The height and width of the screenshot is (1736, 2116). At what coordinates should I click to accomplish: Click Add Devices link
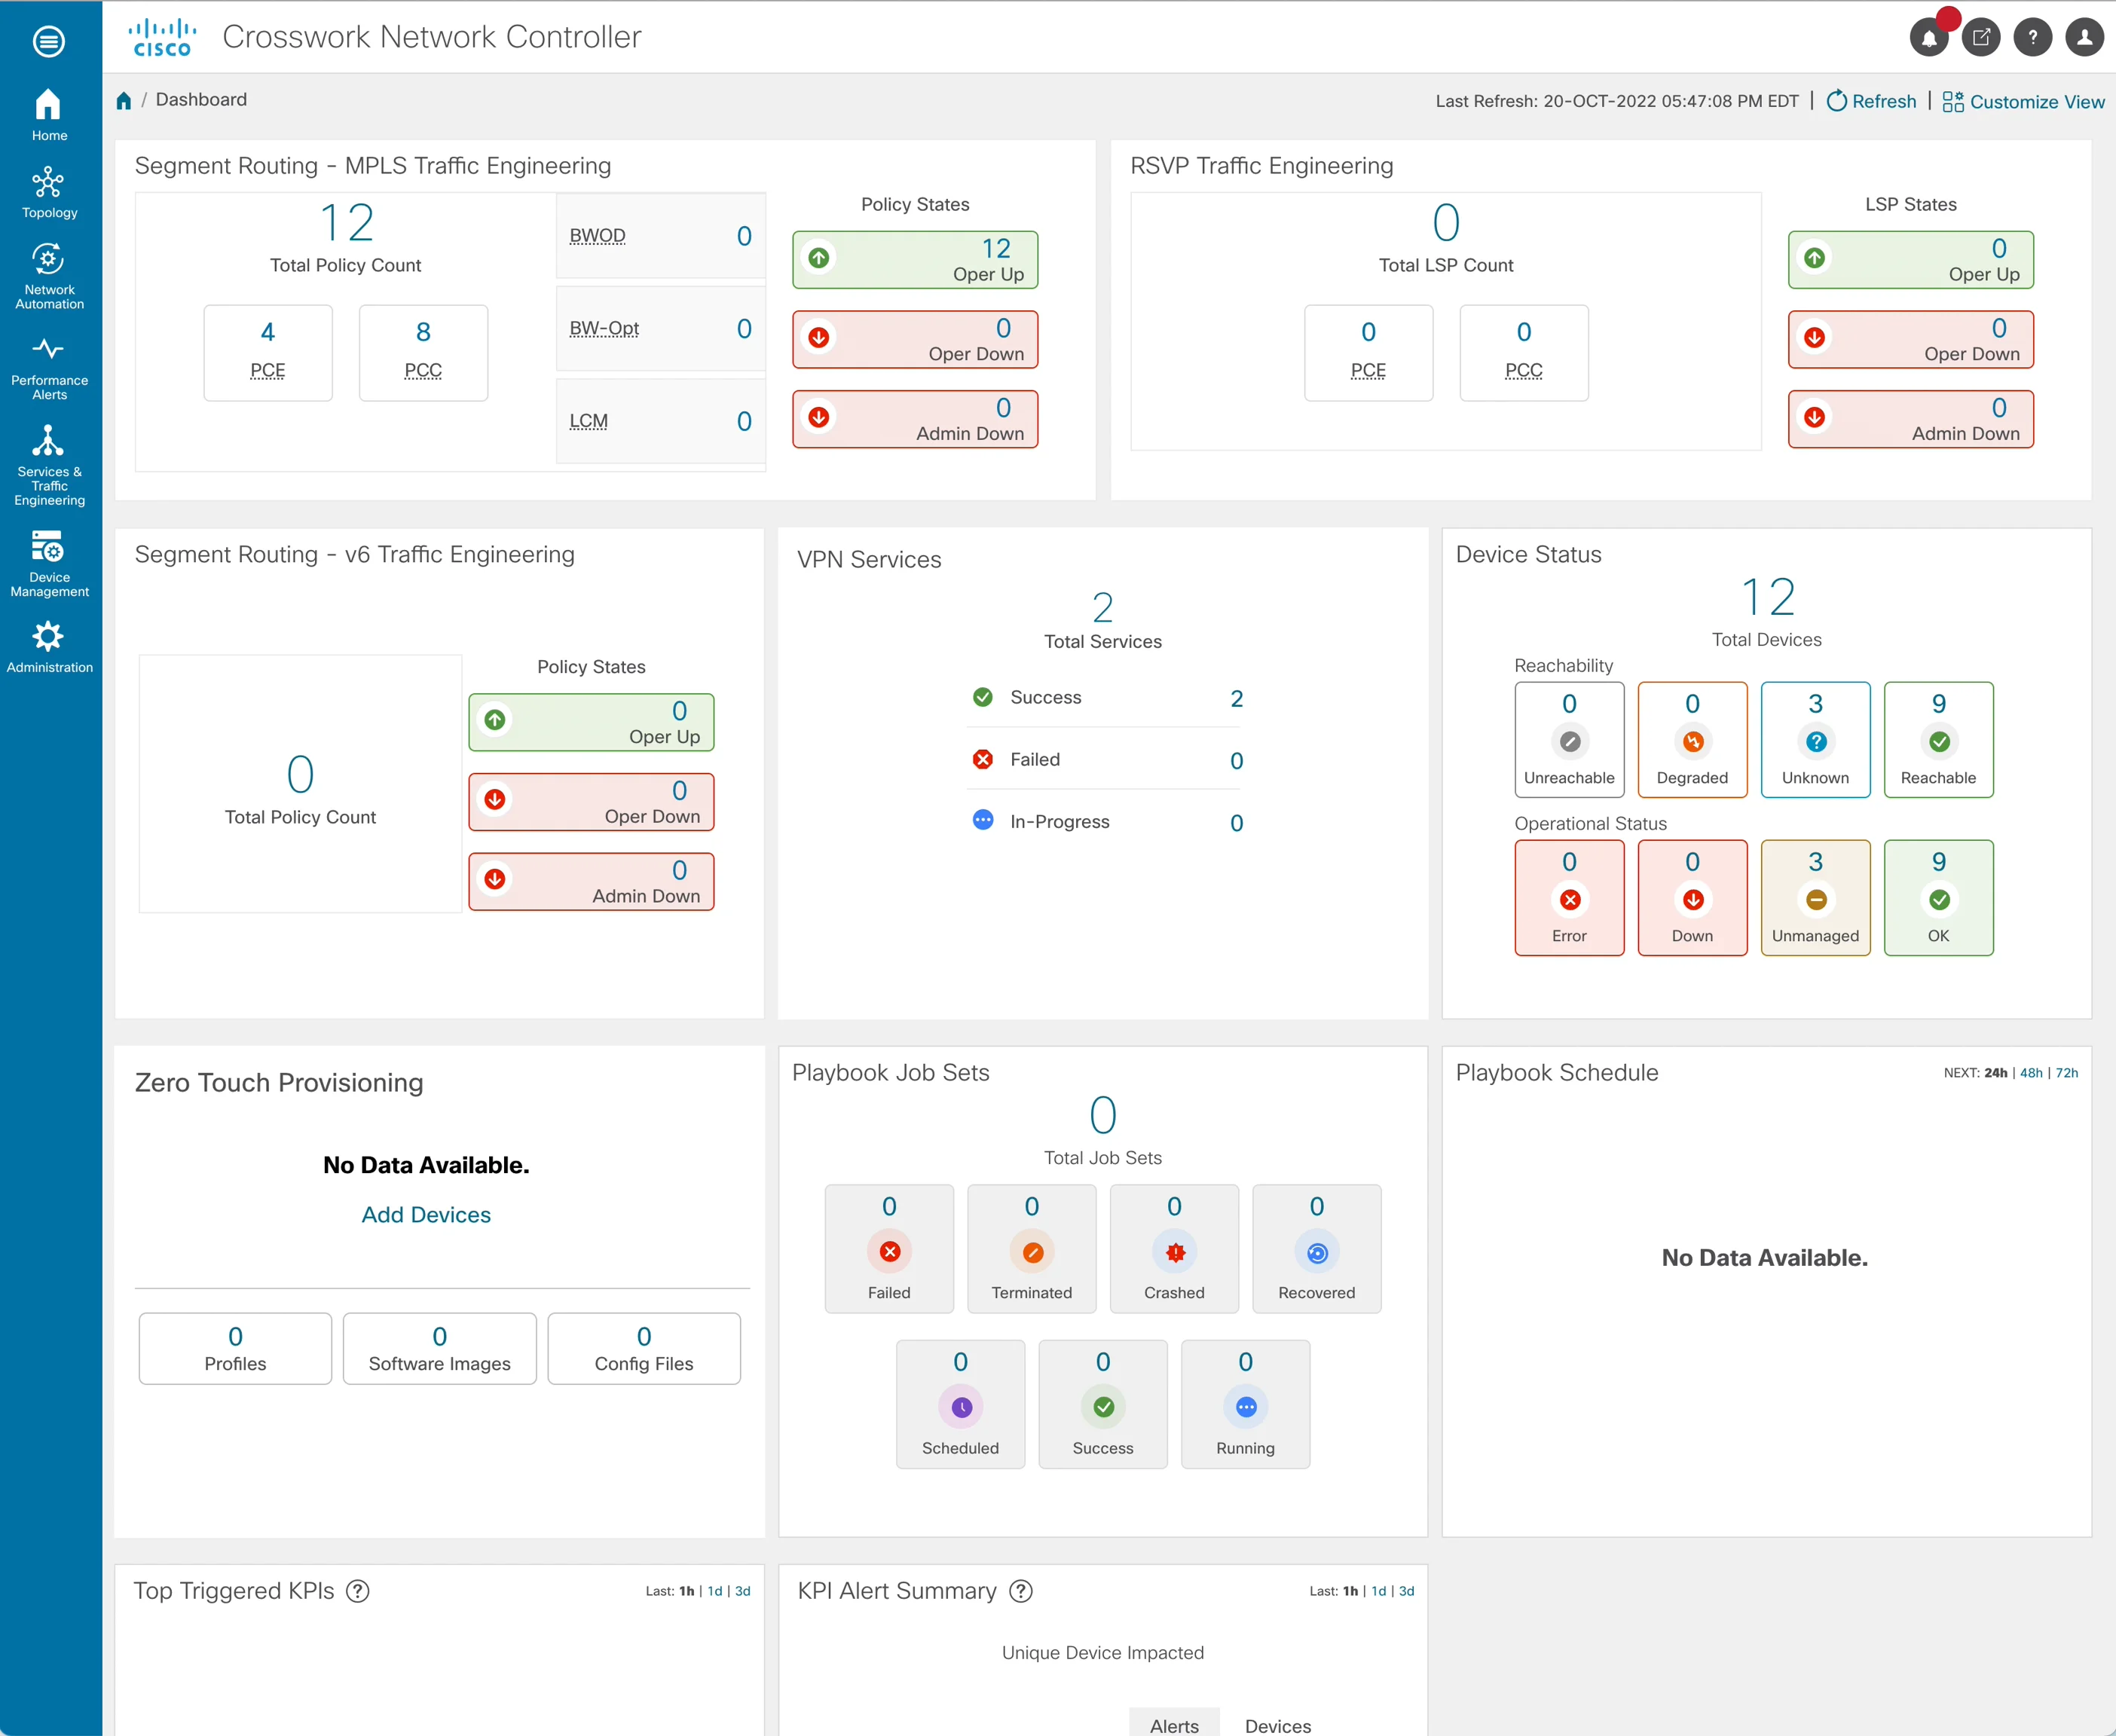(426, 1215)
